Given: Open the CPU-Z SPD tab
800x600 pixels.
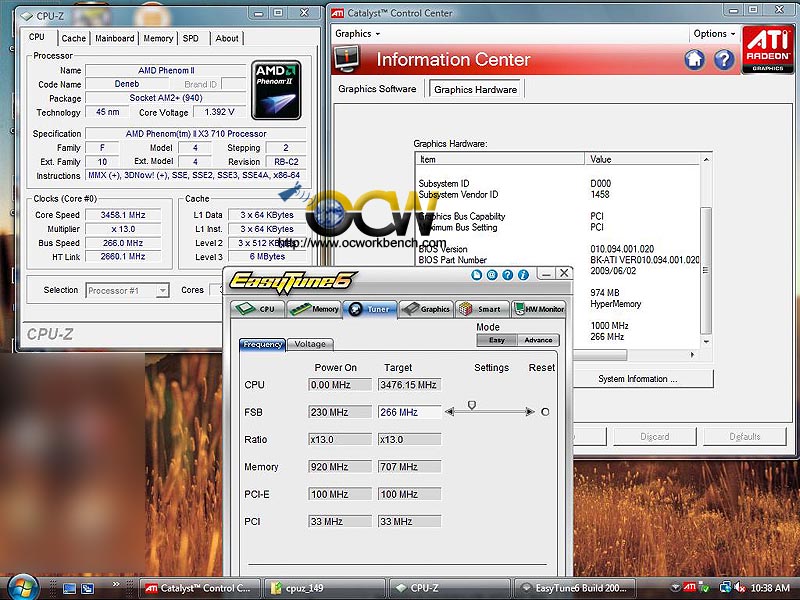Looking at the screenshot, I should coord(191,38).
